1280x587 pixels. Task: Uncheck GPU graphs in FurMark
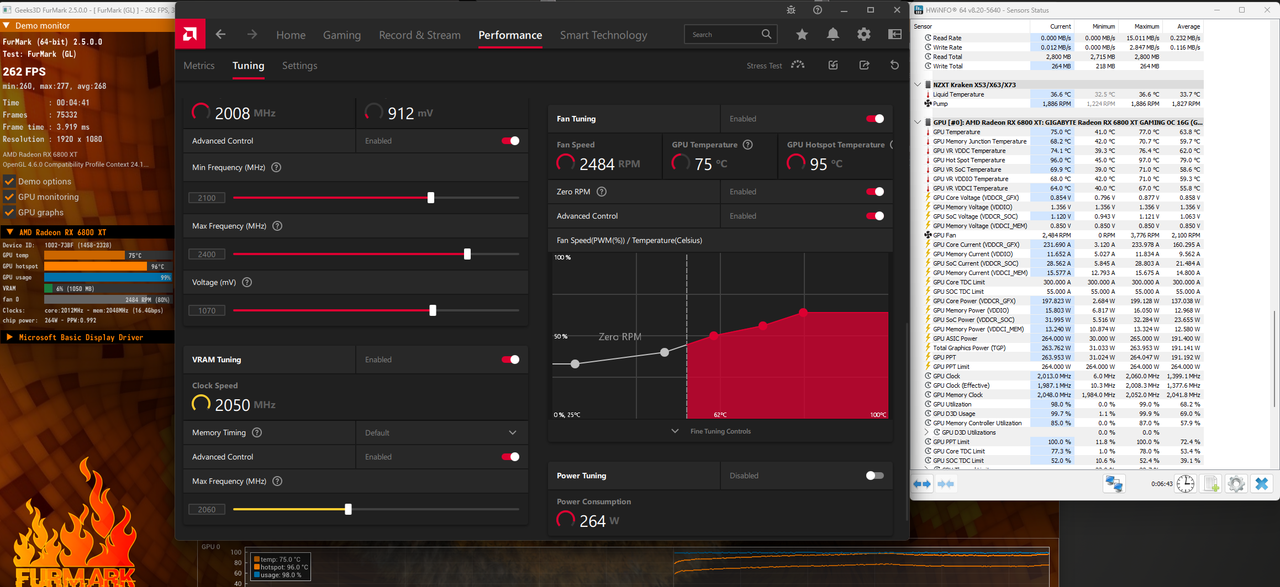9,213
